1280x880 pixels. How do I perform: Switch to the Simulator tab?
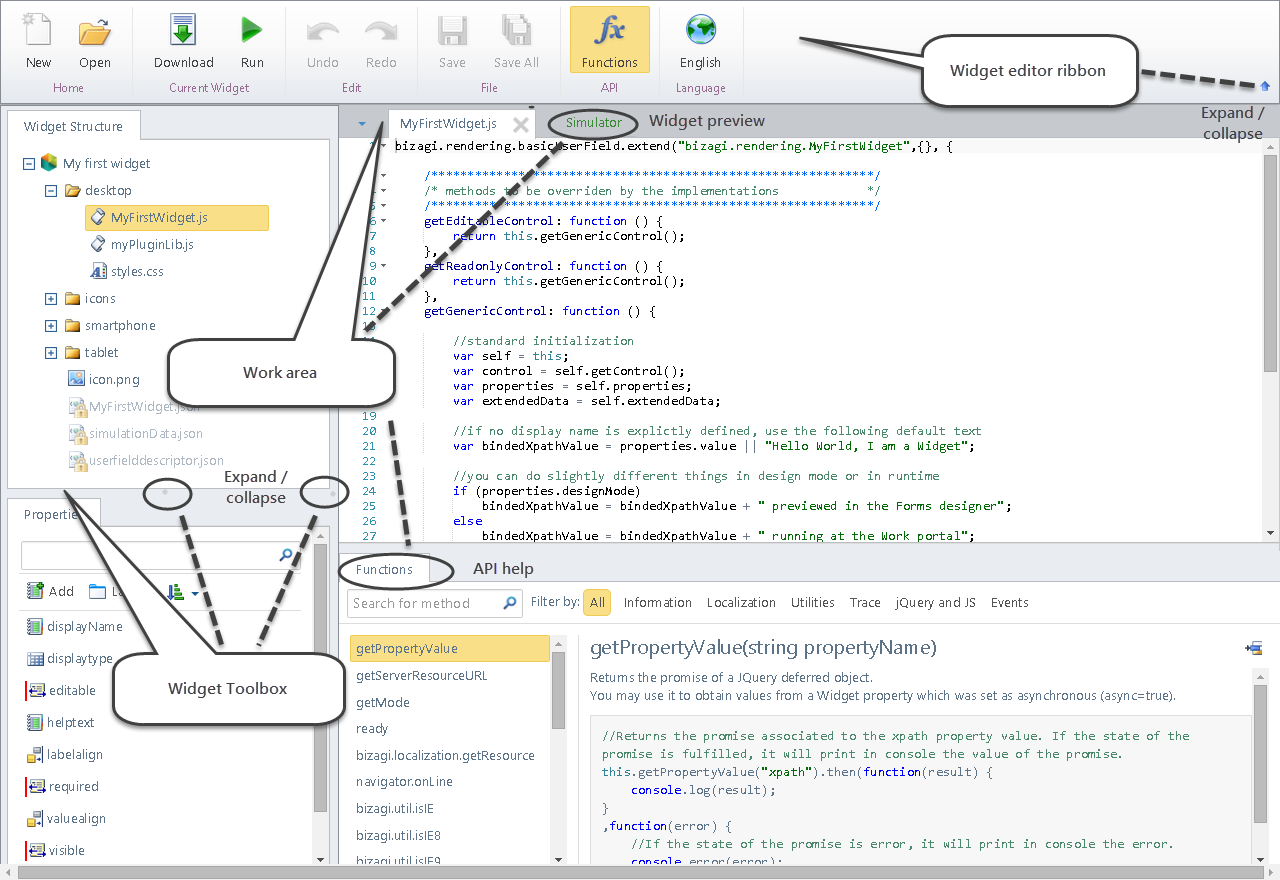click(x=594, y=123)
